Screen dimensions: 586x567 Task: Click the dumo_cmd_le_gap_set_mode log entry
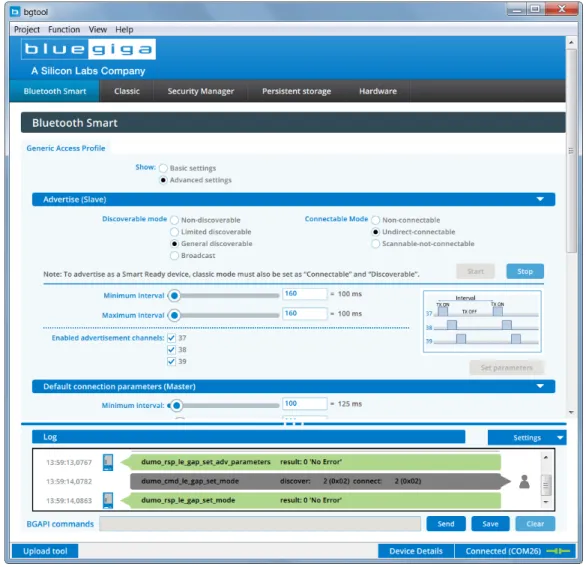click(320, 481)
